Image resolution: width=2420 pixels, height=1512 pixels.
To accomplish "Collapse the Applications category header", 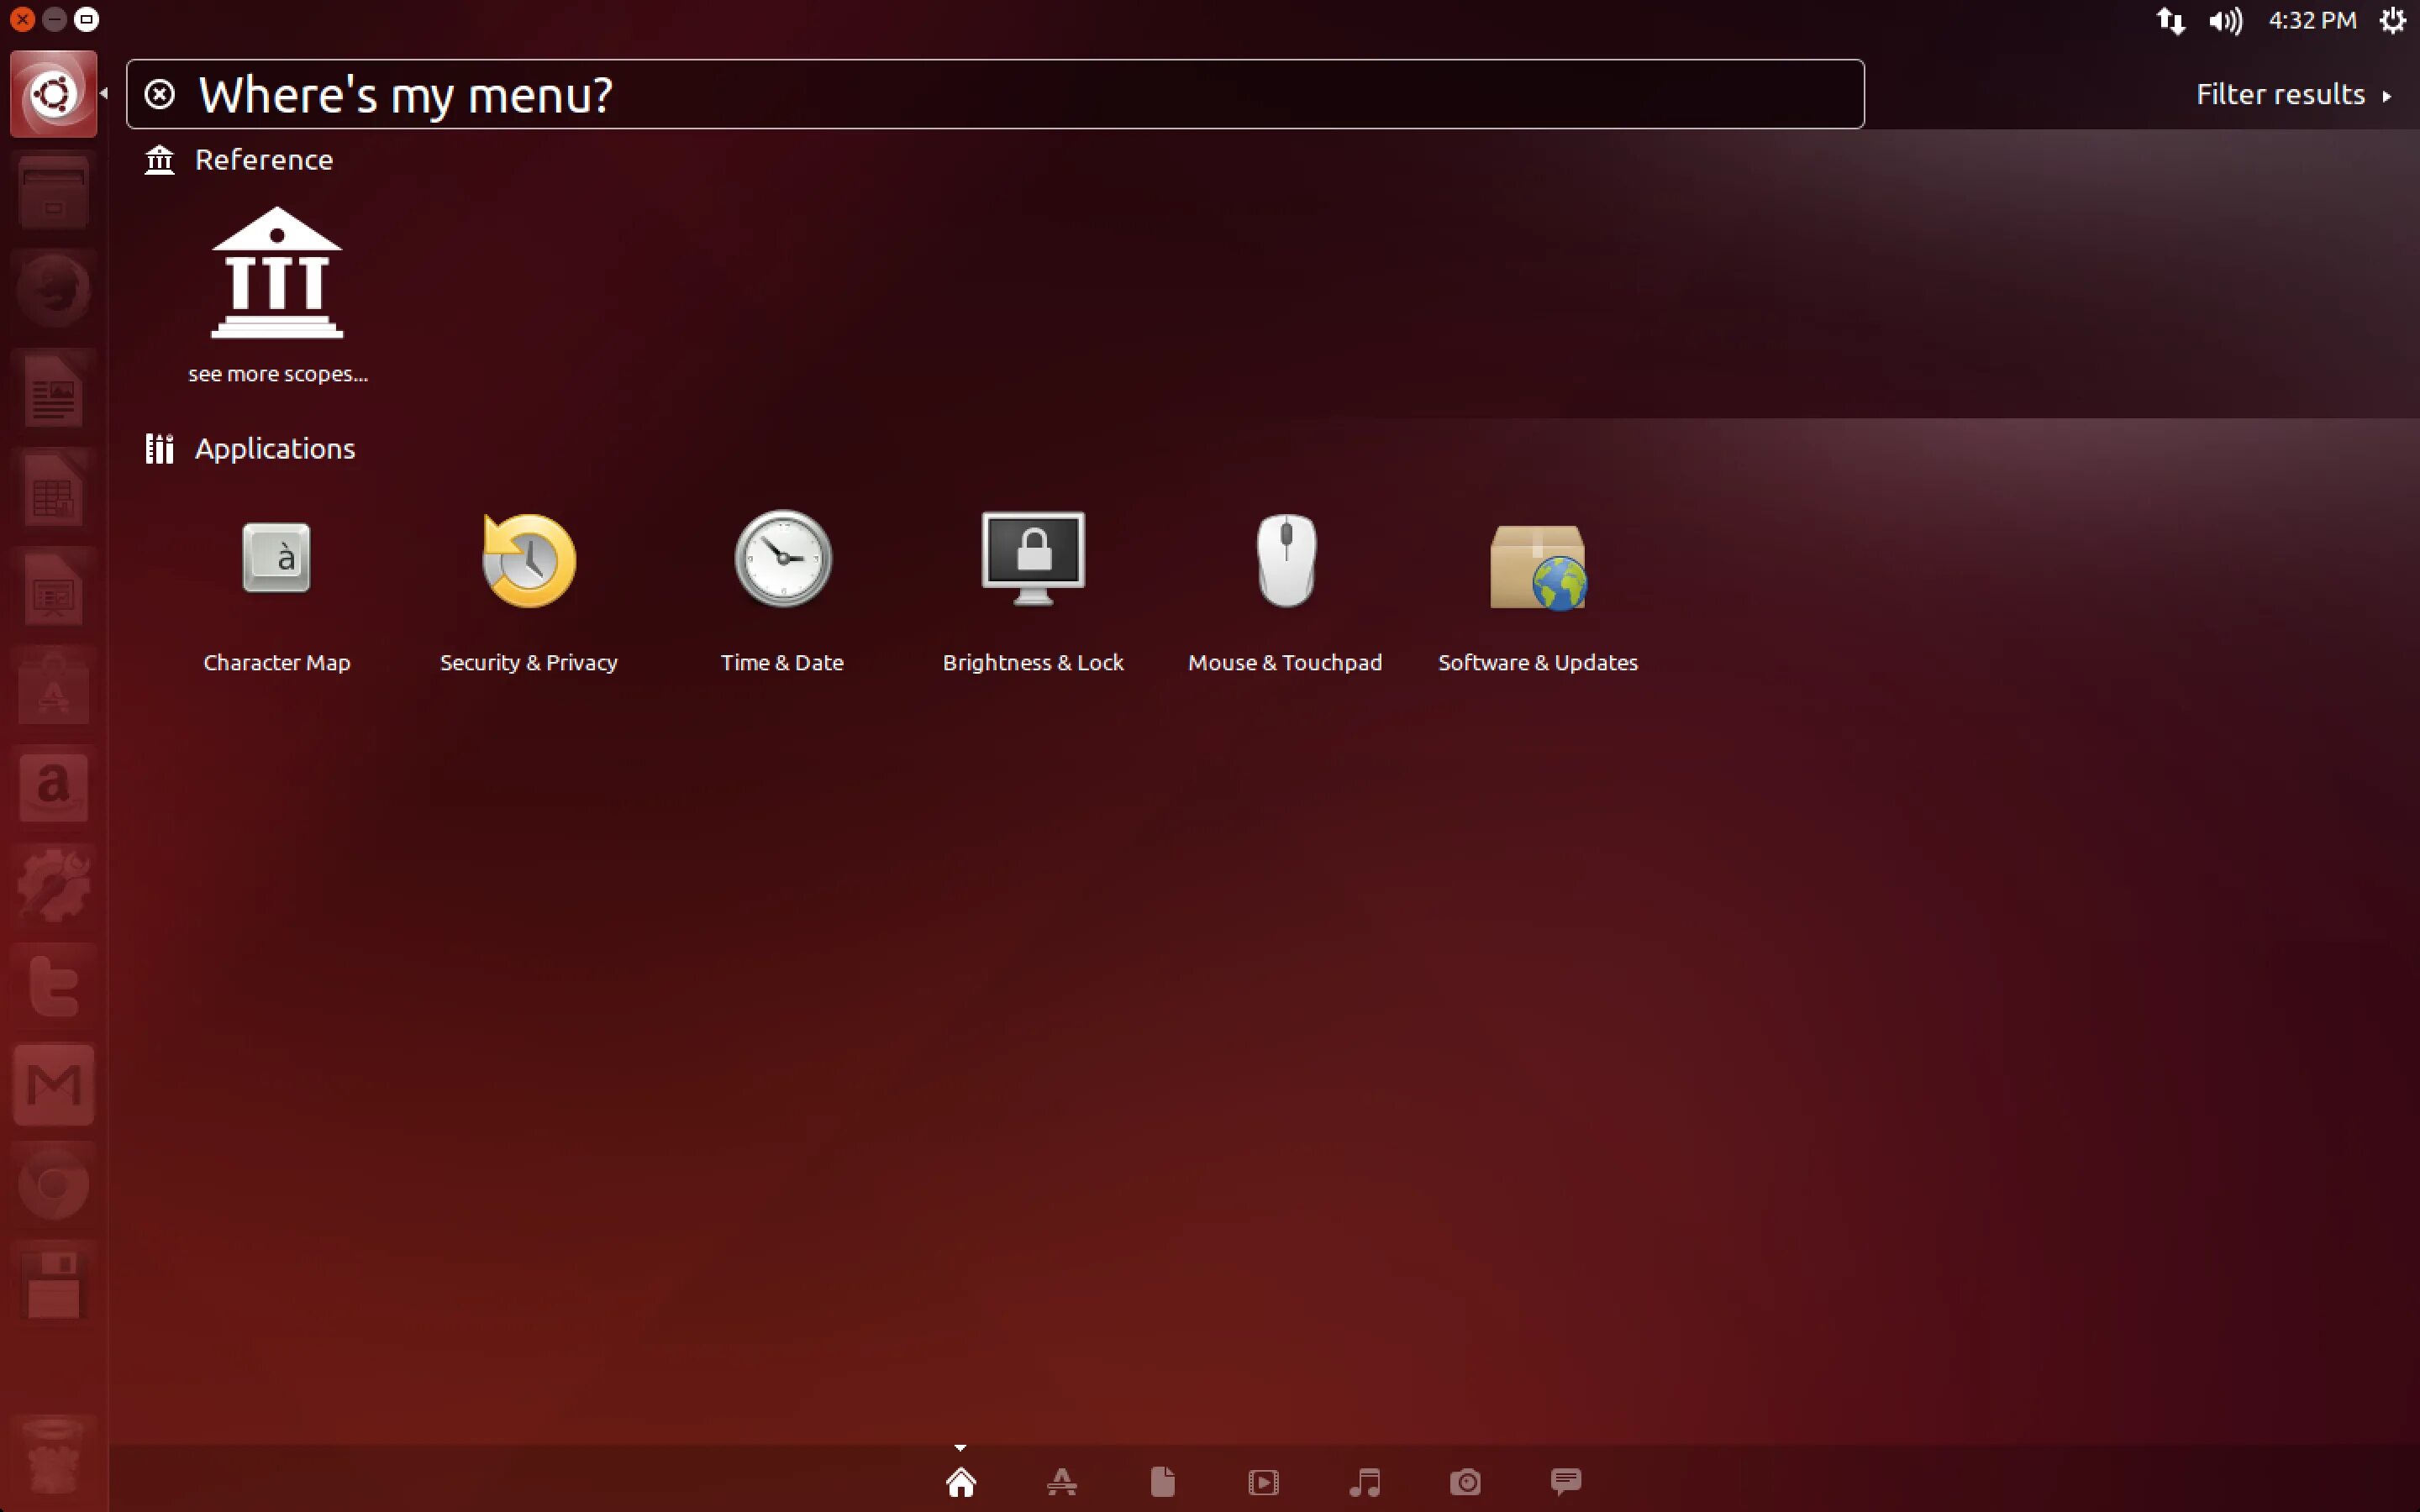I will 274,449.
